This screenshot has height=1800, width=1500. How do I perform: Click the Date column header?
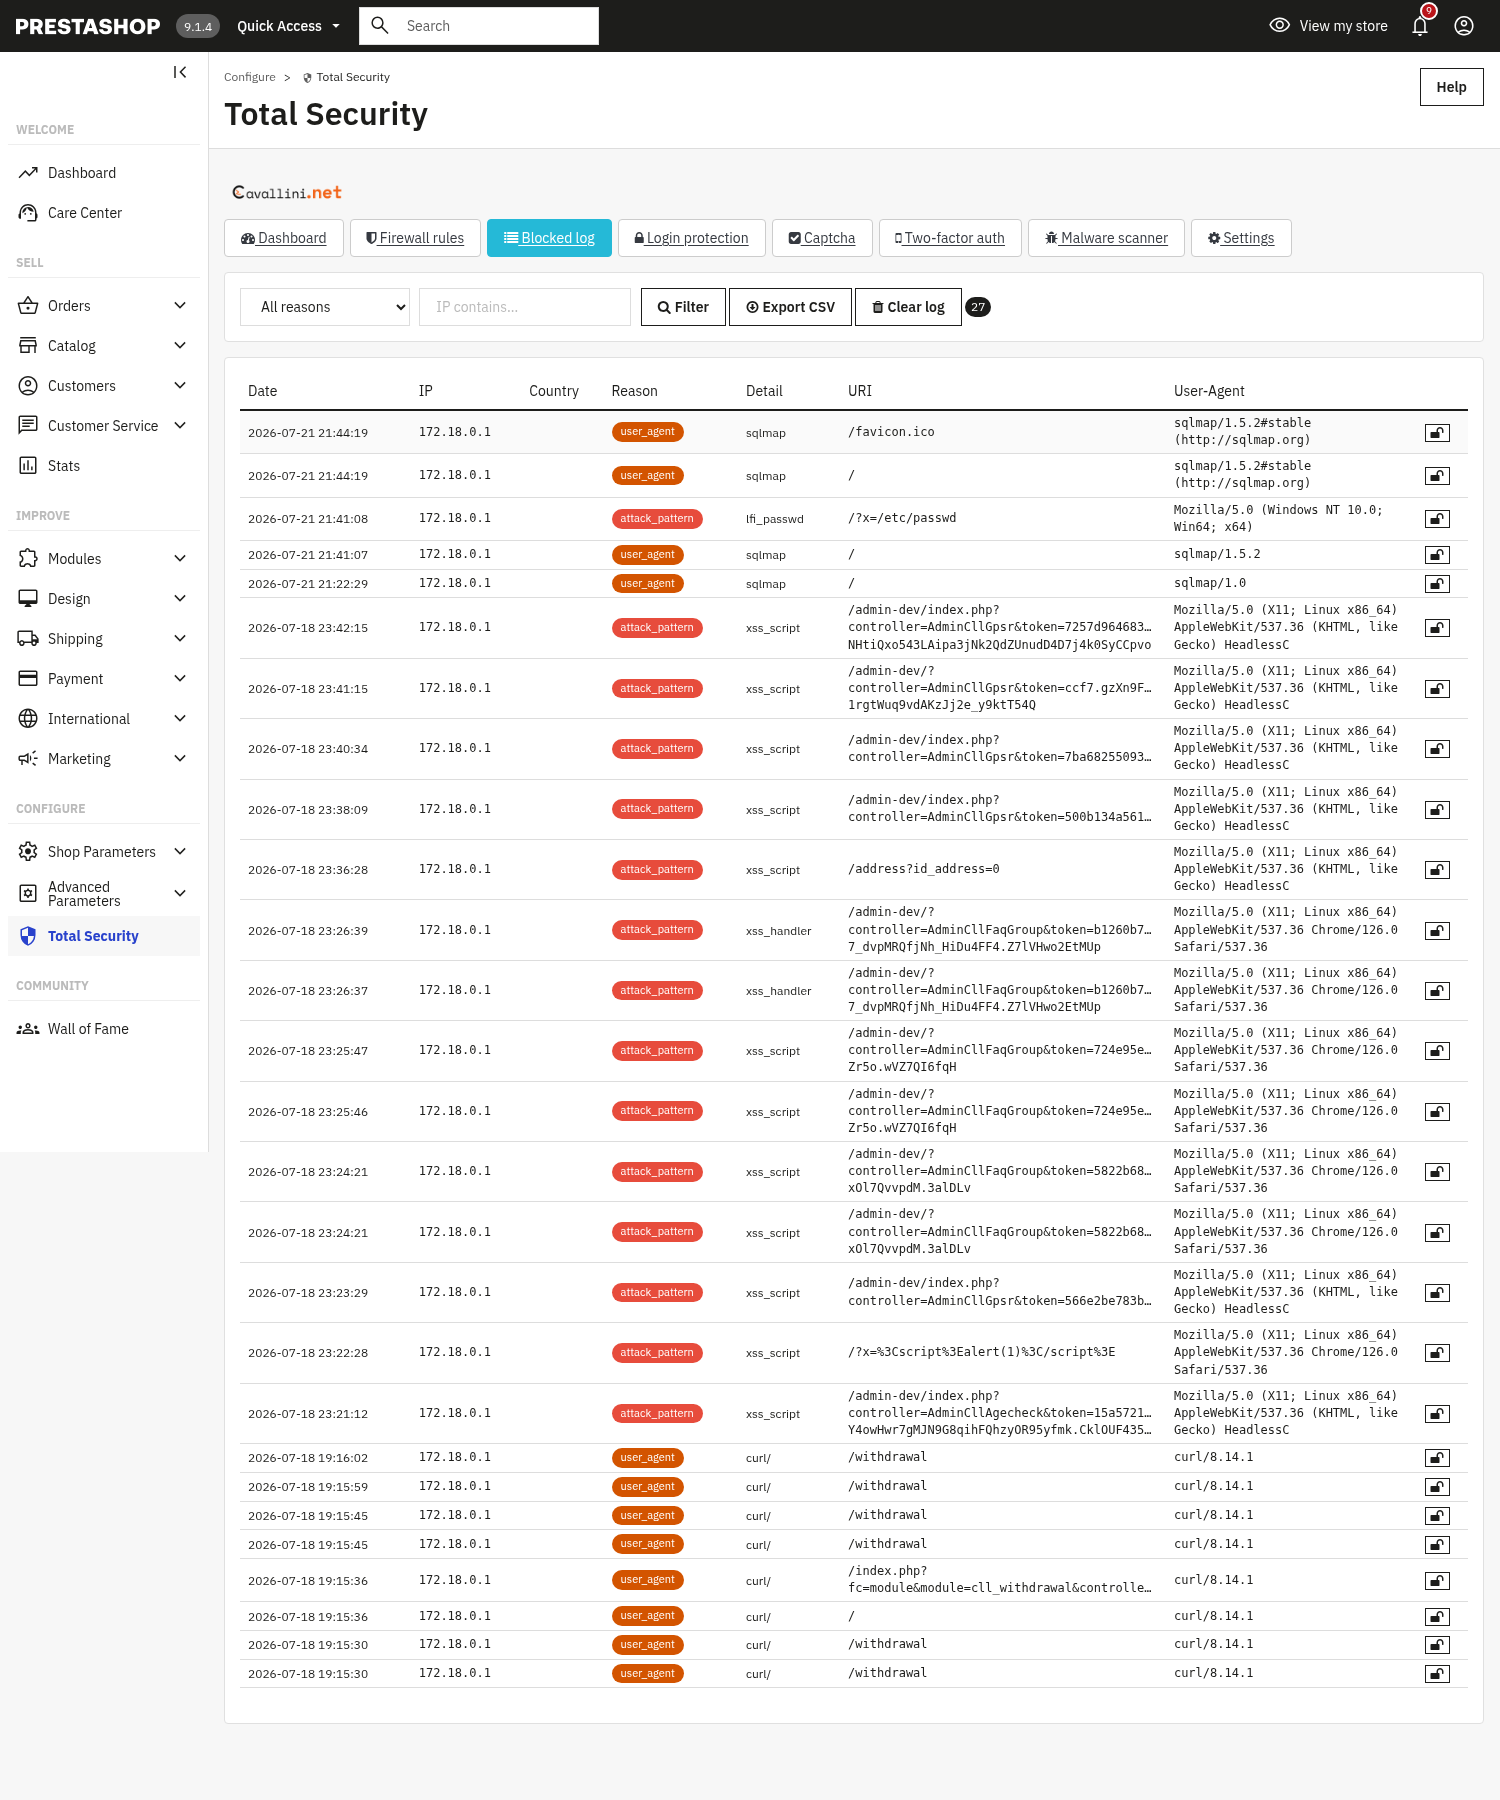(263, 391)
